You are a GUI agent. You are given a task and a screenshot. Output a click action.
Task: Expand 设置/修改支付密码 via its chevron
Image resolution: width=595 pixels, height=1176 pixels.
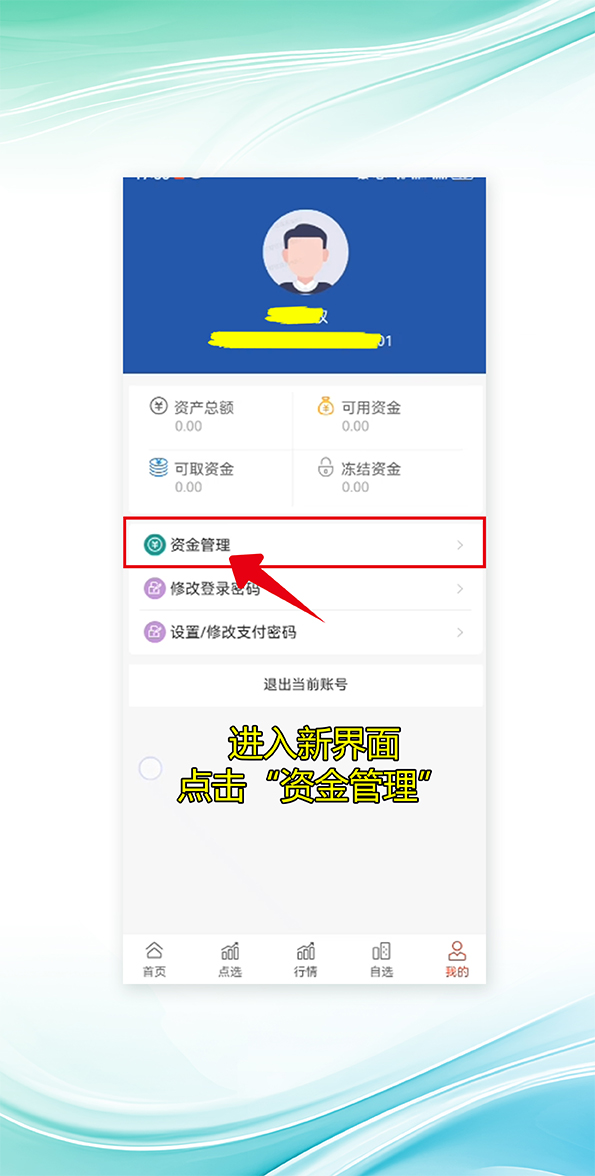[460, 632]
